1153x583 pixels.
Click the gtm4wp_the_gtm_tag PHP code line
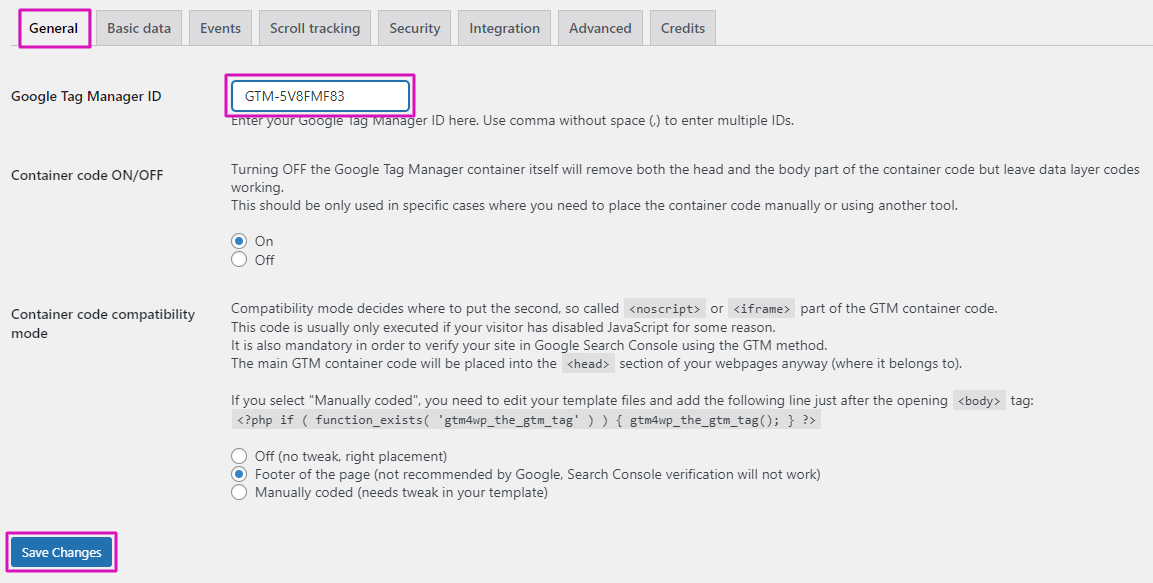526,420
